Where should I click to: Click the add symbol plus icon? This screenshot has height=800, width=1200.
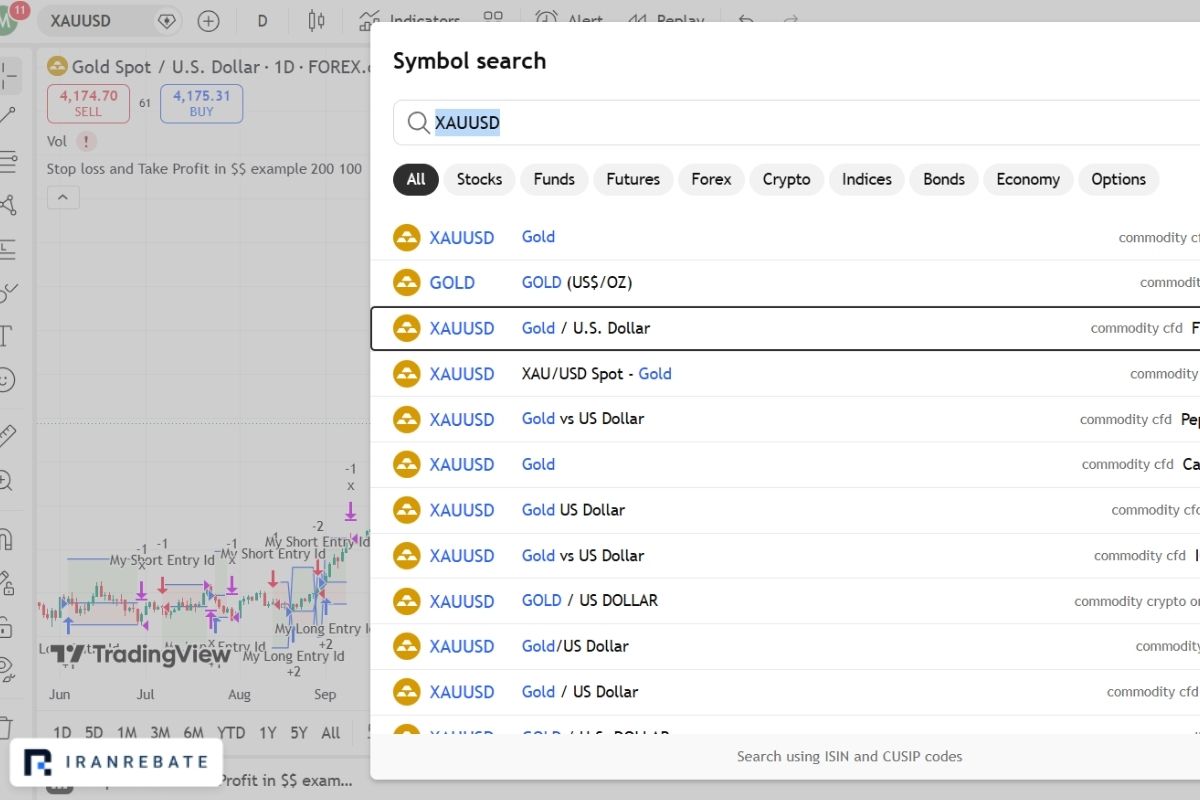pos(208,21)
